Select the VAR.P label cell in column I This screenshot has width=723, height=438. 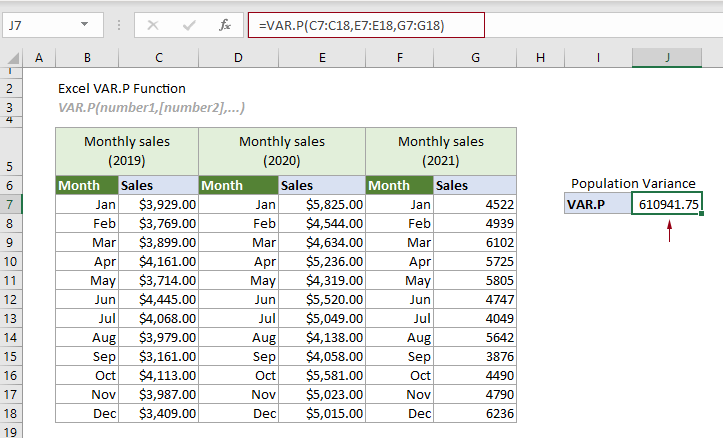[598, 204]
